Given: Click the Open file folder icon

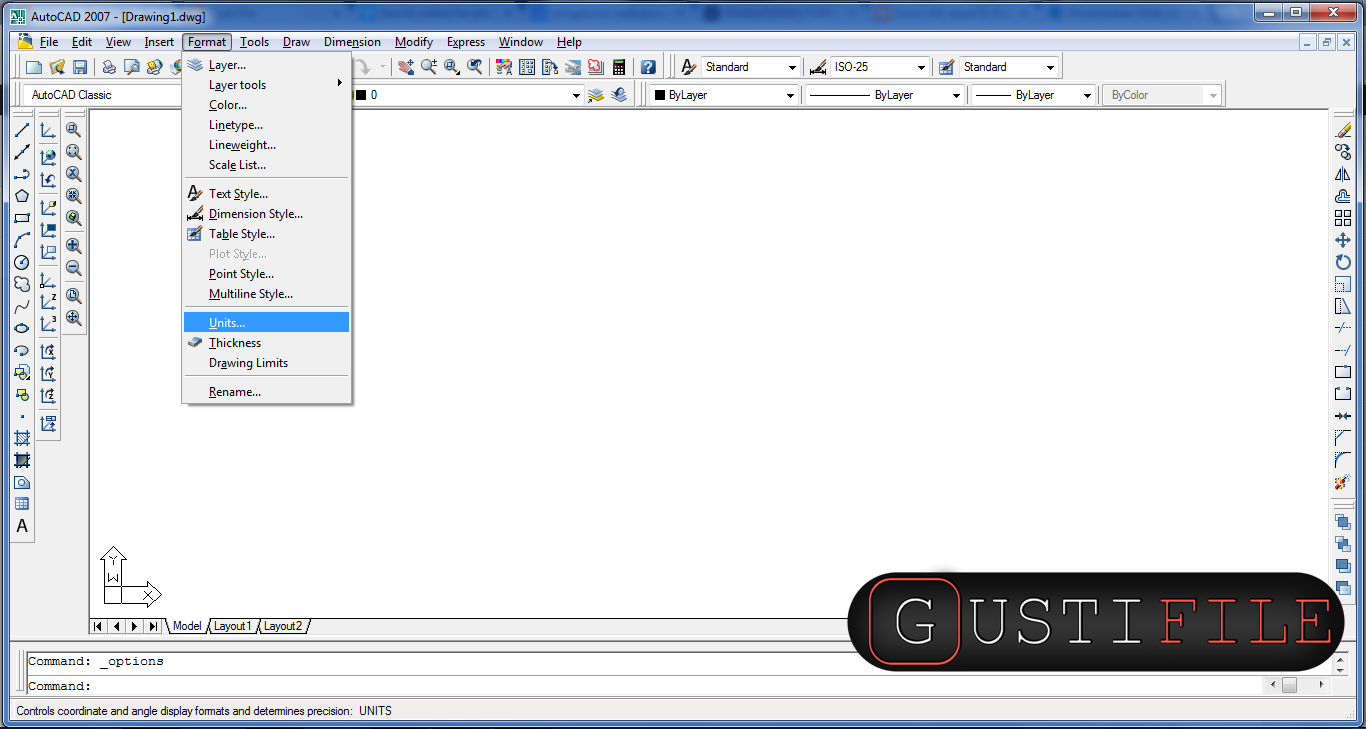Looking at the screenshot, I should coord(57,67).
